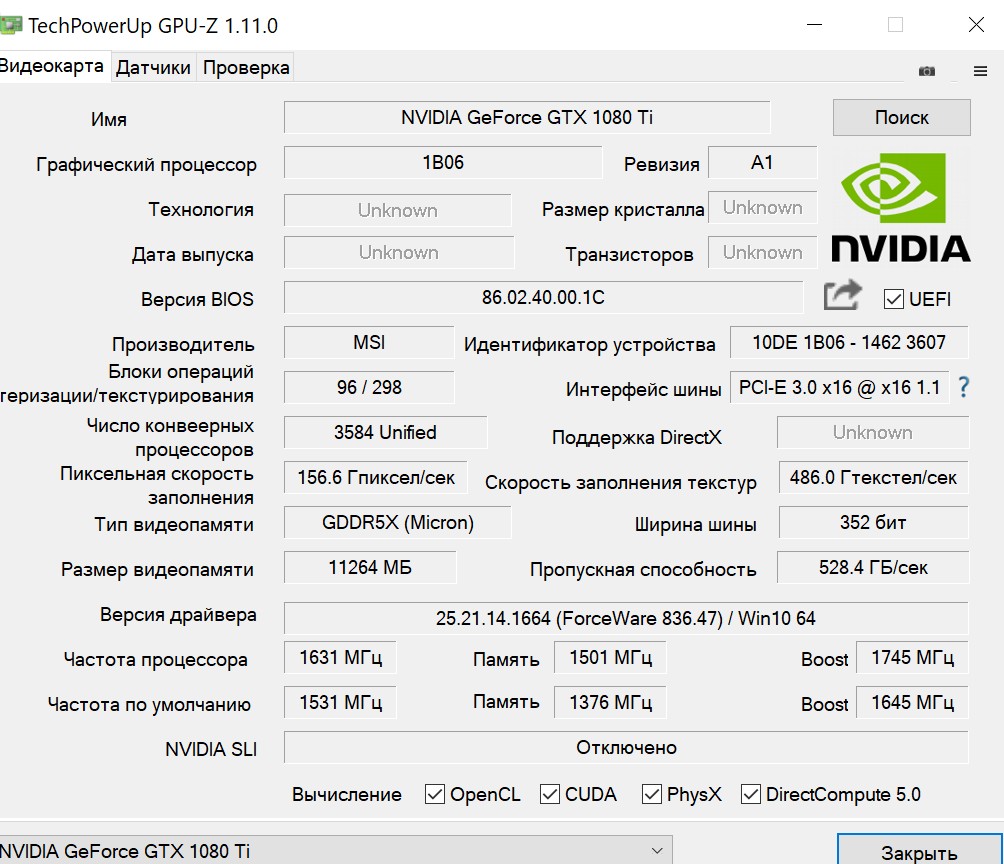The height and width of the screenshot is (864, 1004).
Task: Click the BIOS share/export arrow icon
Action: (x=842, y=297)
